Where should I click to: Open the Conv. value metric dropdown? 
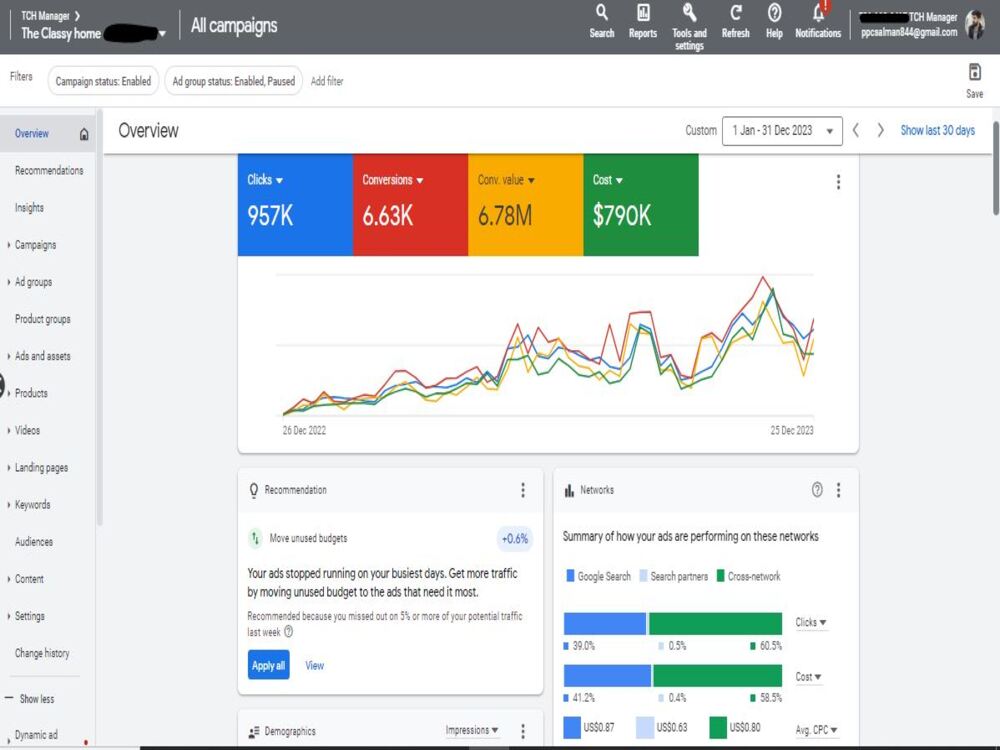(506, 180)
